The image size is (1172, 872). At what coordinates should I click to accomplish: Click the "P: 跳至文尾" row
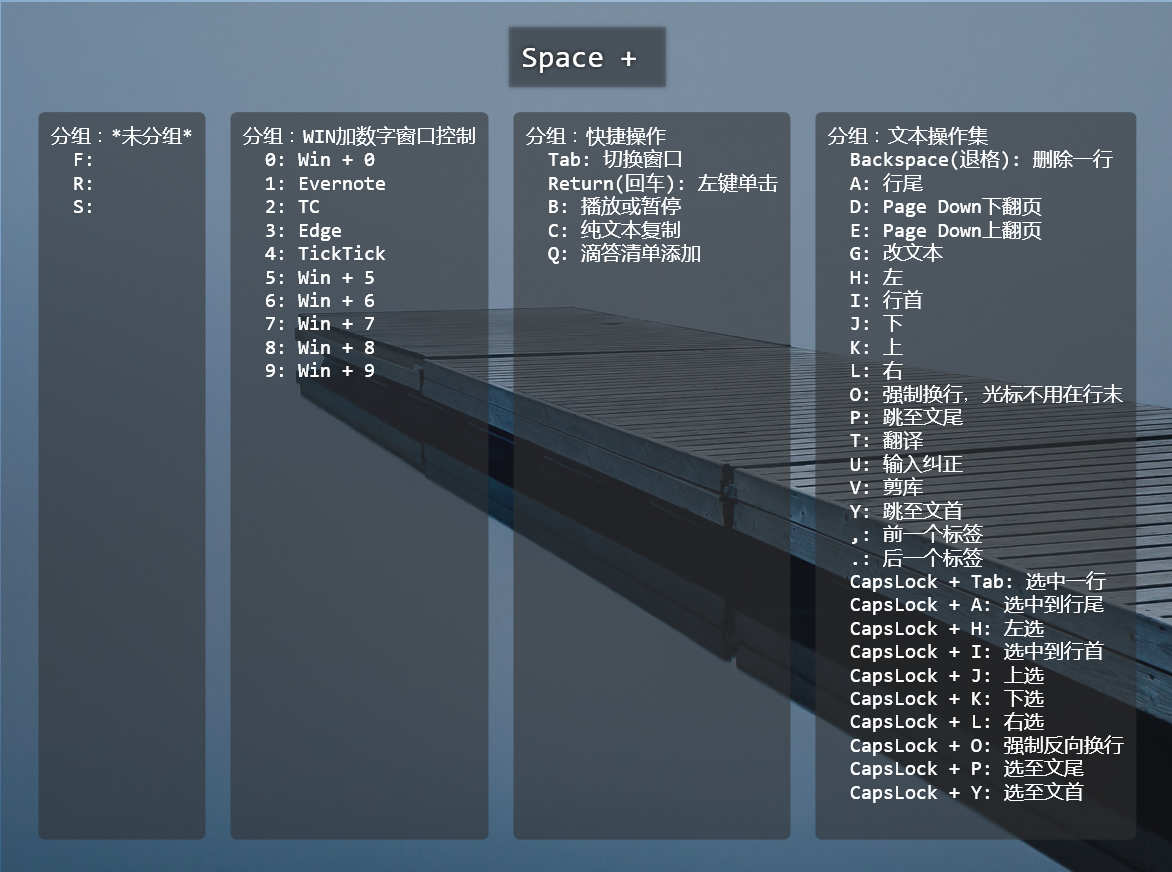[x=907, y=418]
